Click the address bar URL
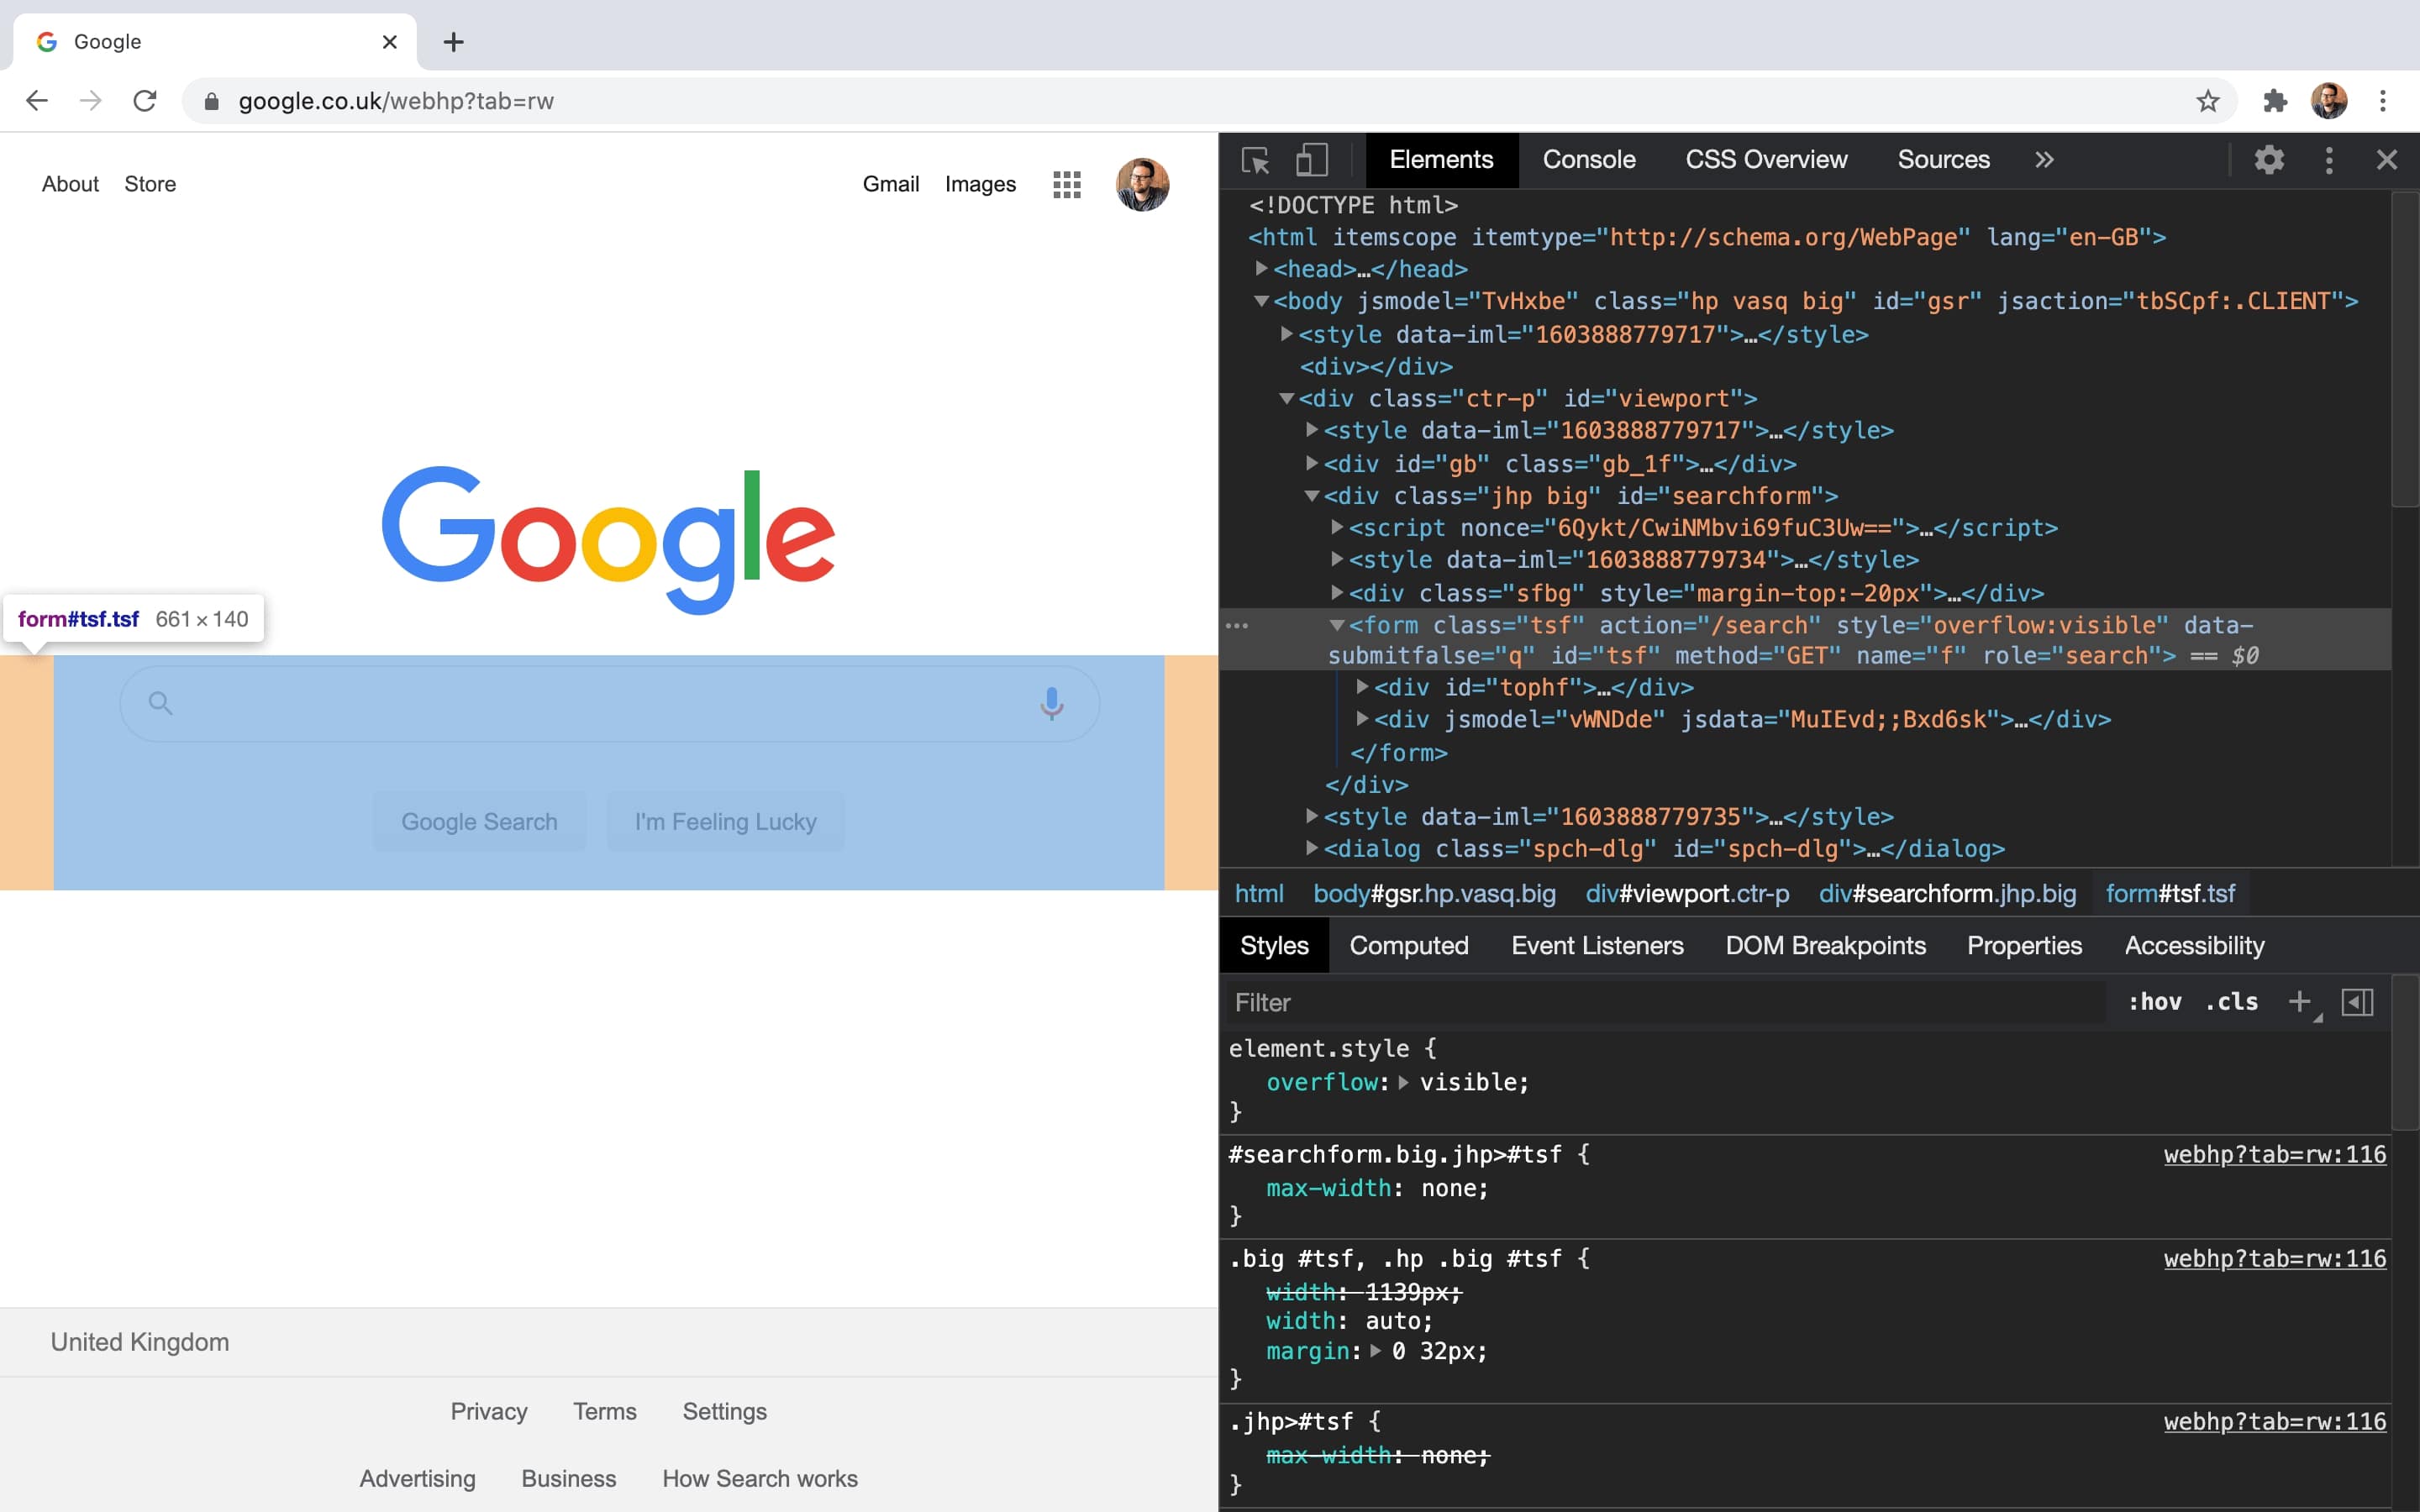The image size is (2420, 1512). [396, 101]
